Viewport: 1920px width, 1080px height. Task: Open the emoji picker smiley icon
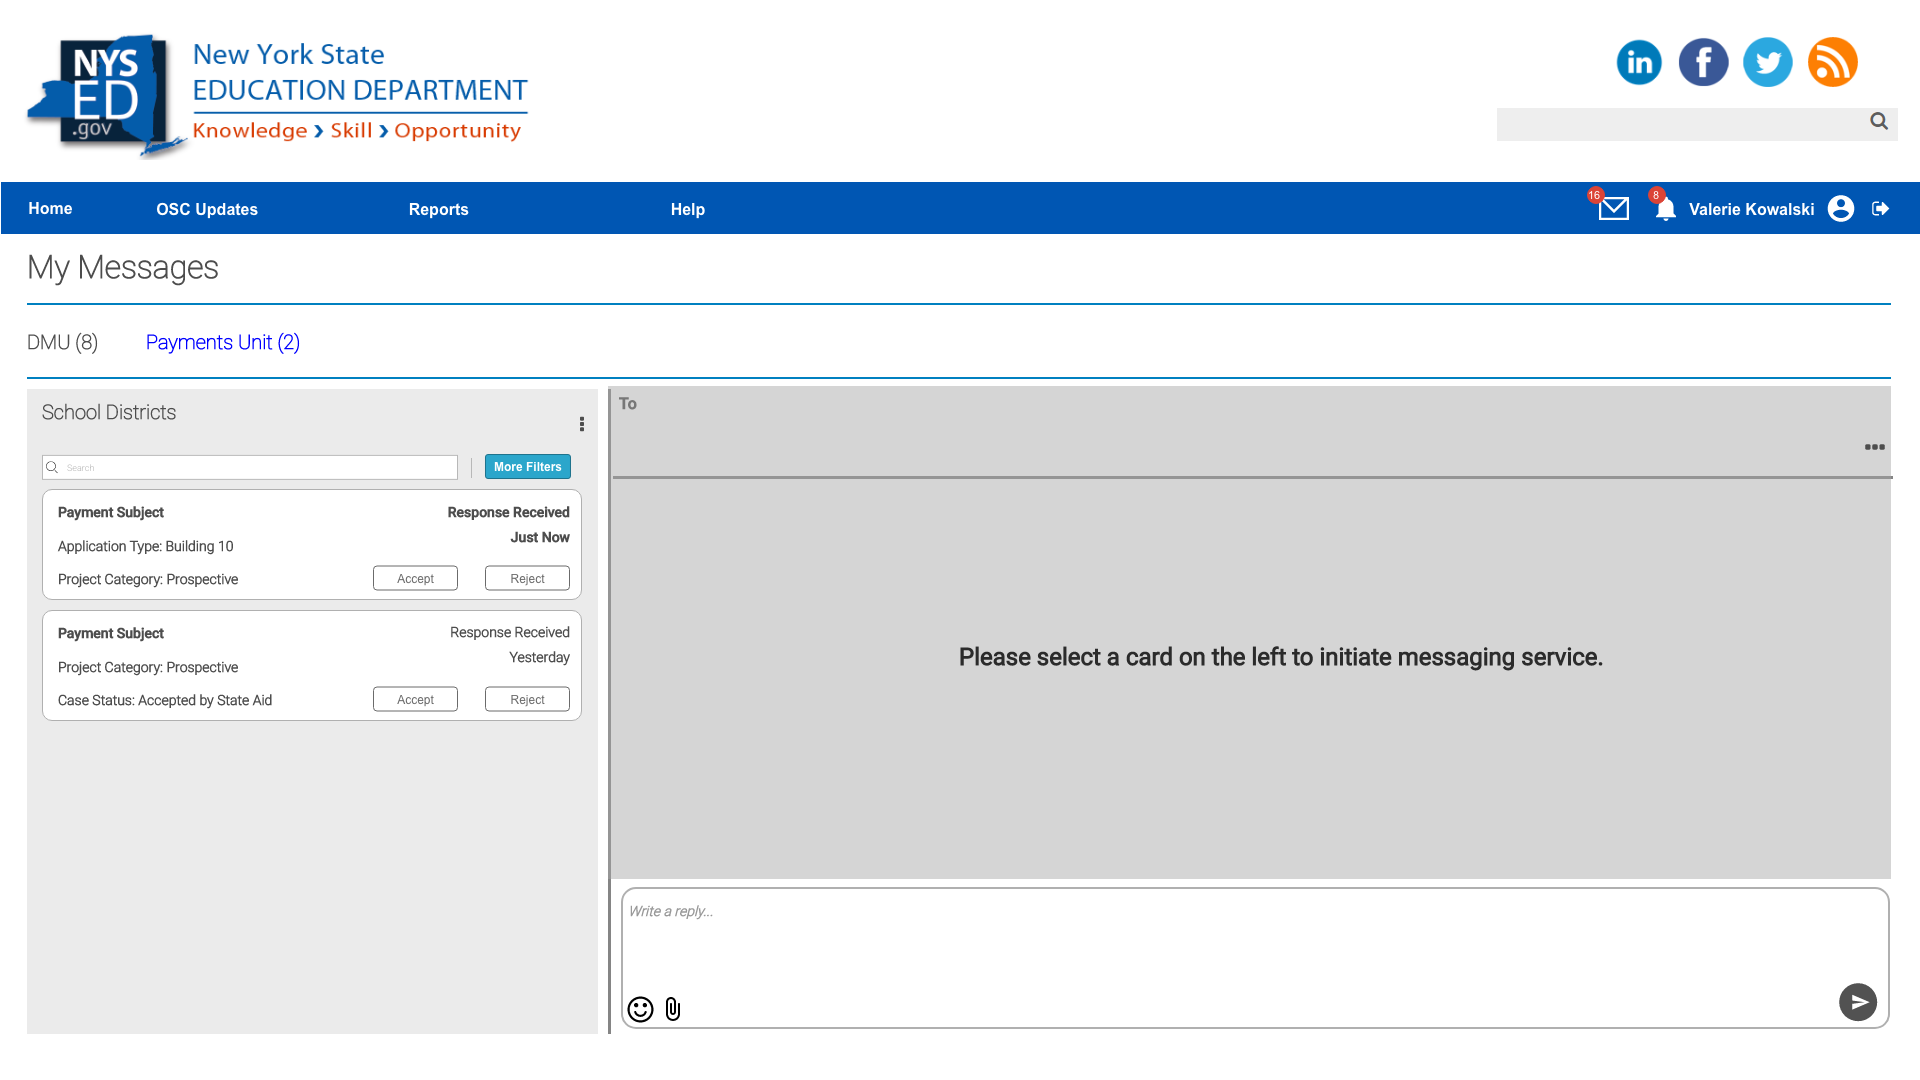coord(640,1009)
